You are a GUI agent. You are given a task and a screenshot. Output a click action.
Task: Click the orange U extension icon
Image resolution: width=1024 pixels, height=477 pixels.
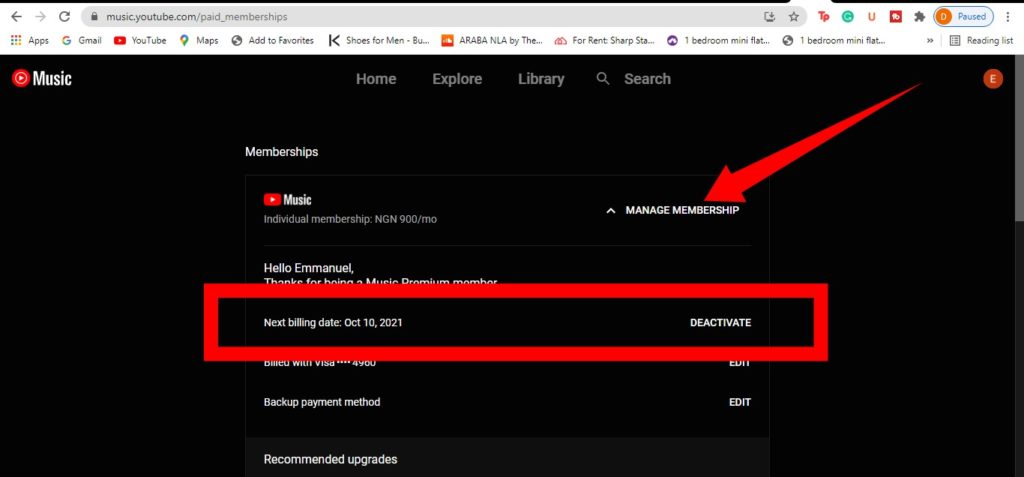pyautogui.click(x=871, y=17)
